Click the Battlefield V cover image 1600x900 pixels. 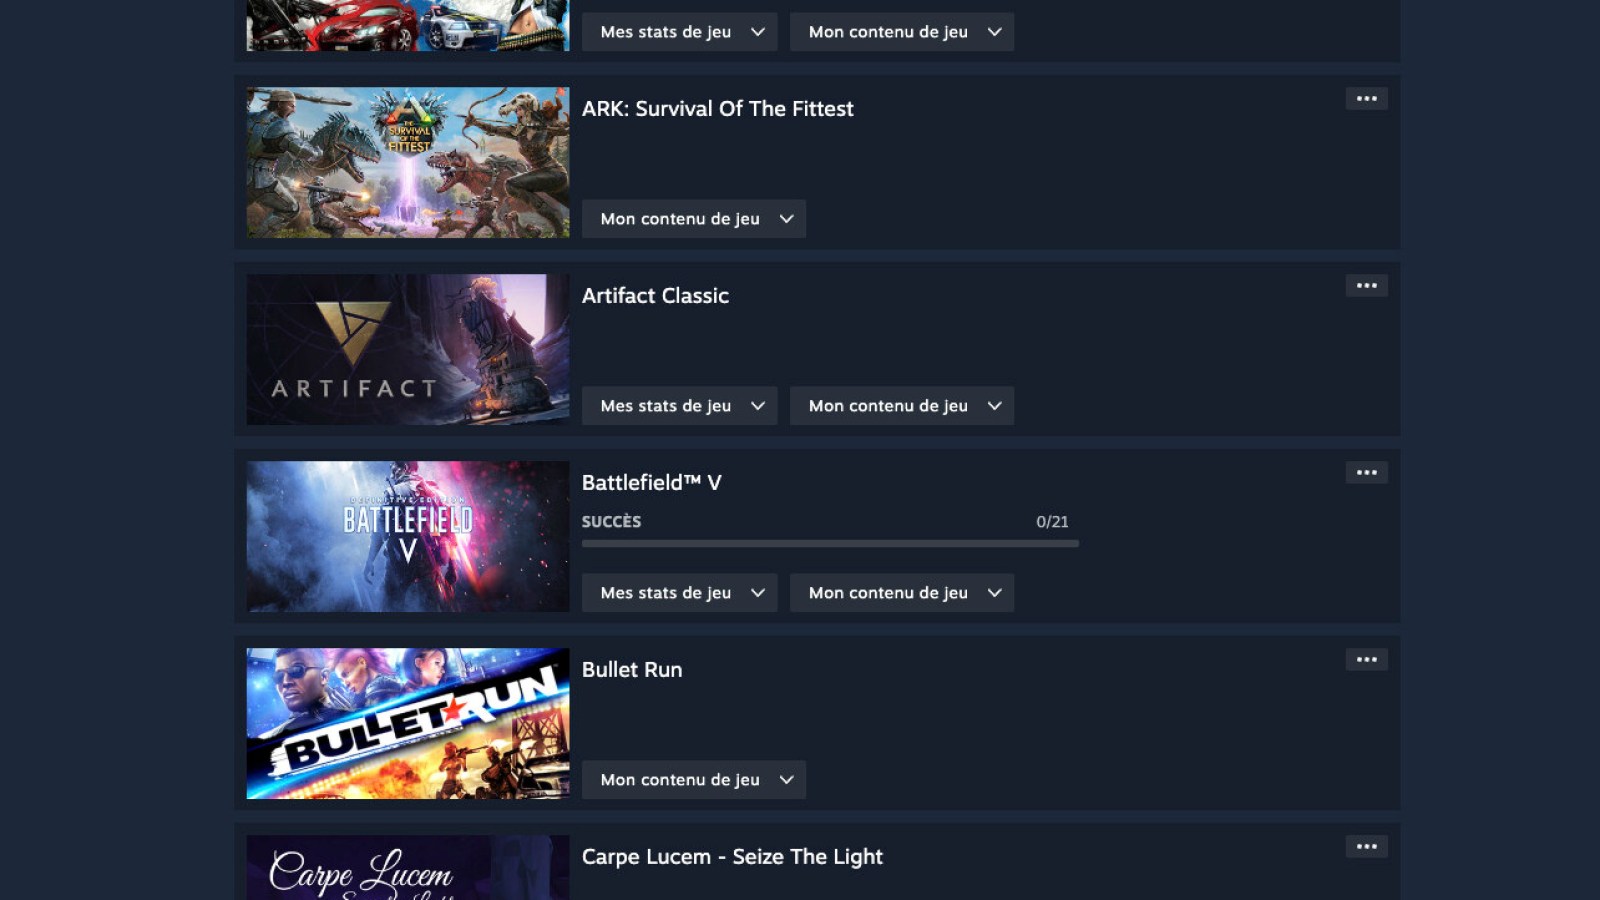408,536
